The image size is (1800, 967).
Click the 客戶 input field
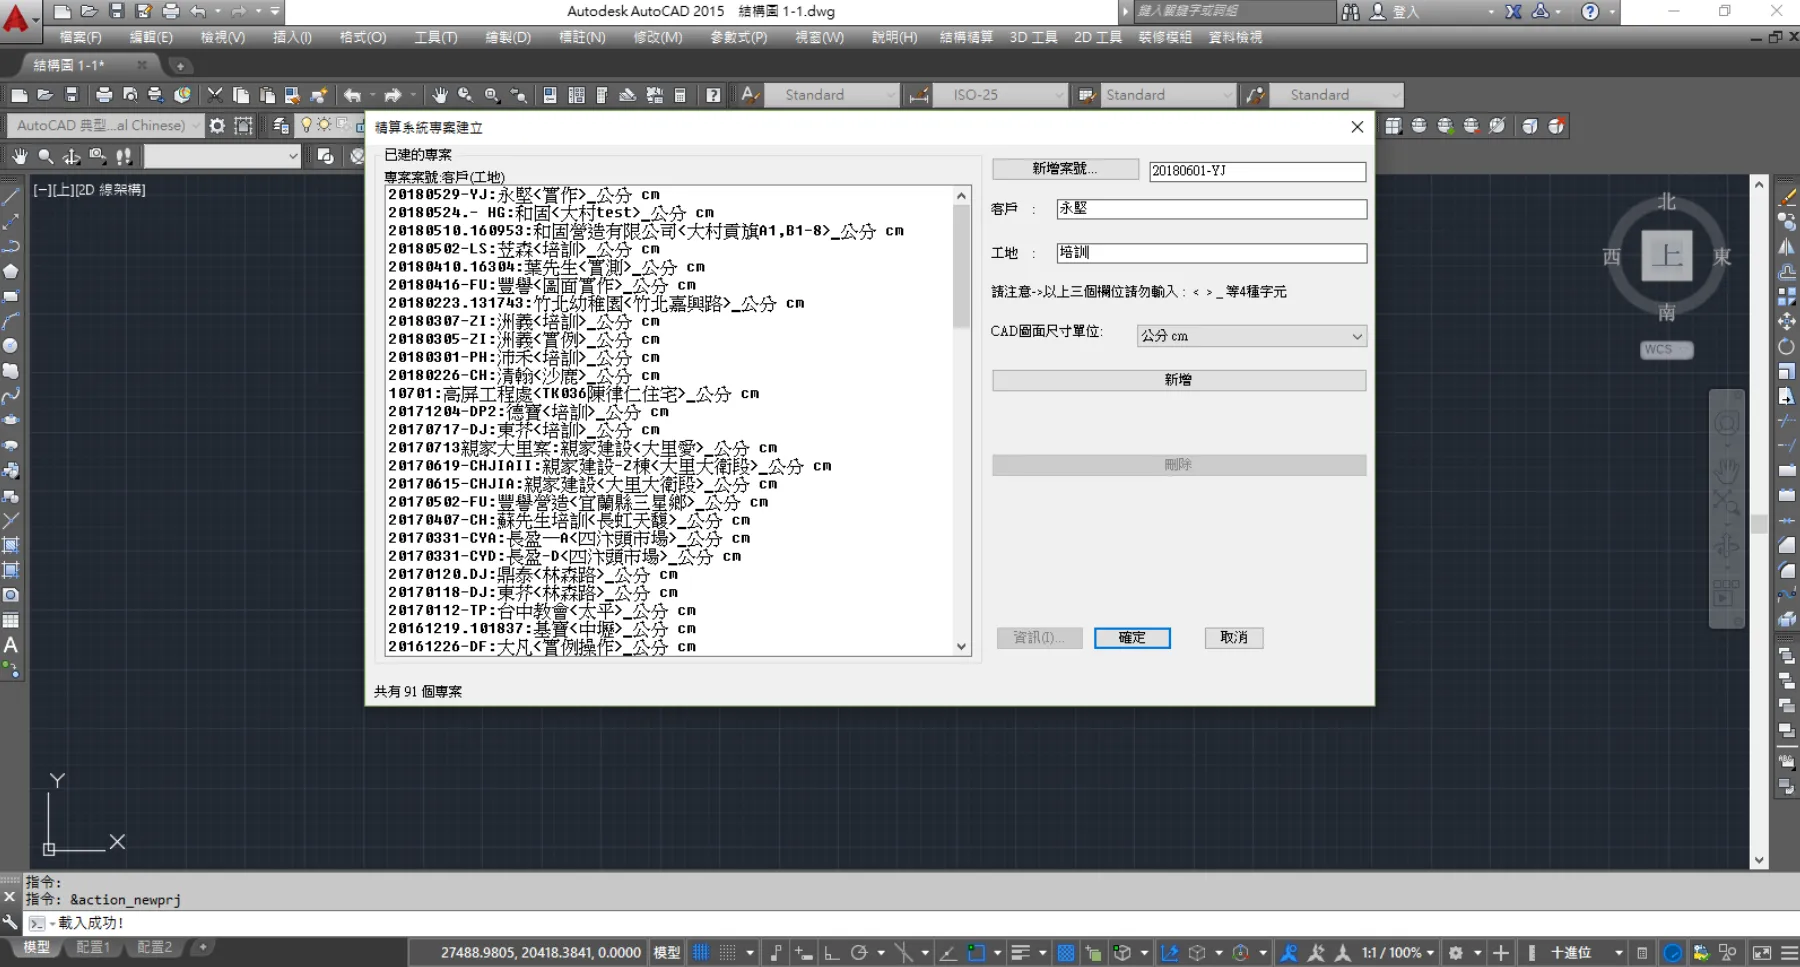click(1211, 209)
